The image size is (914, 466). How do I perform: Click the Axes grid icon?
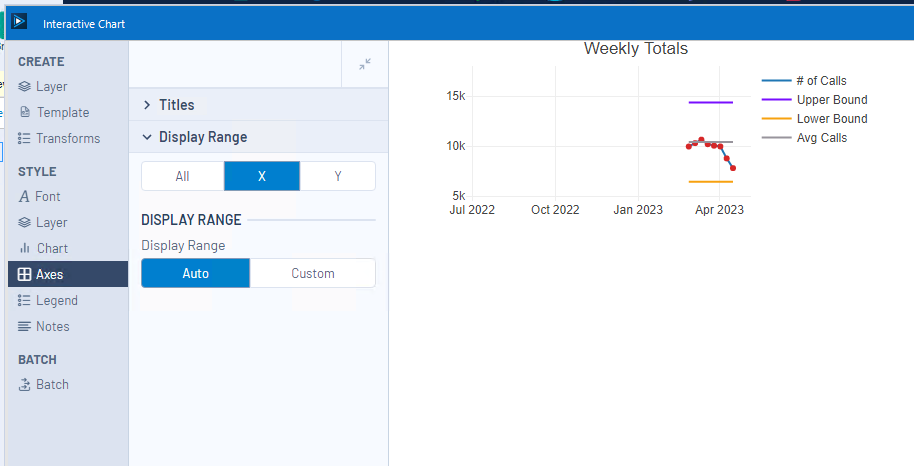24,274
